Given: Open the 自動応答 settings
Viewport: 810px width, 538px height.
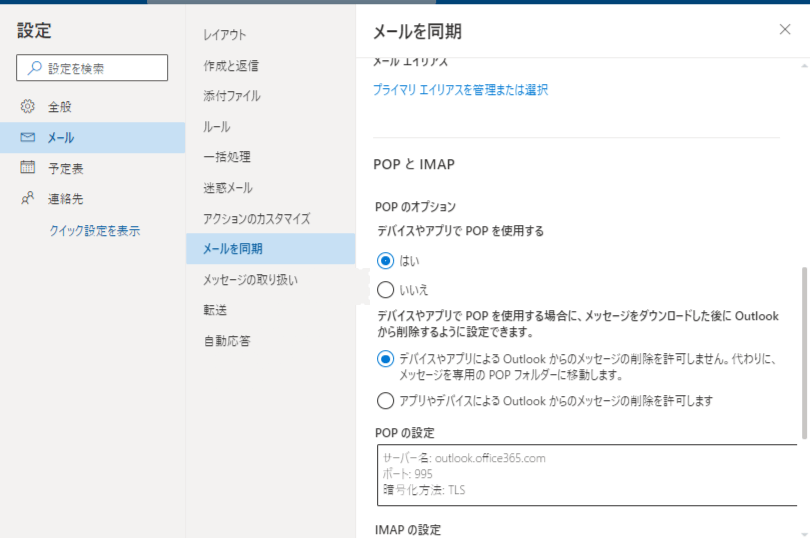Looking at the screenshot, I should (x=226, y=341).
